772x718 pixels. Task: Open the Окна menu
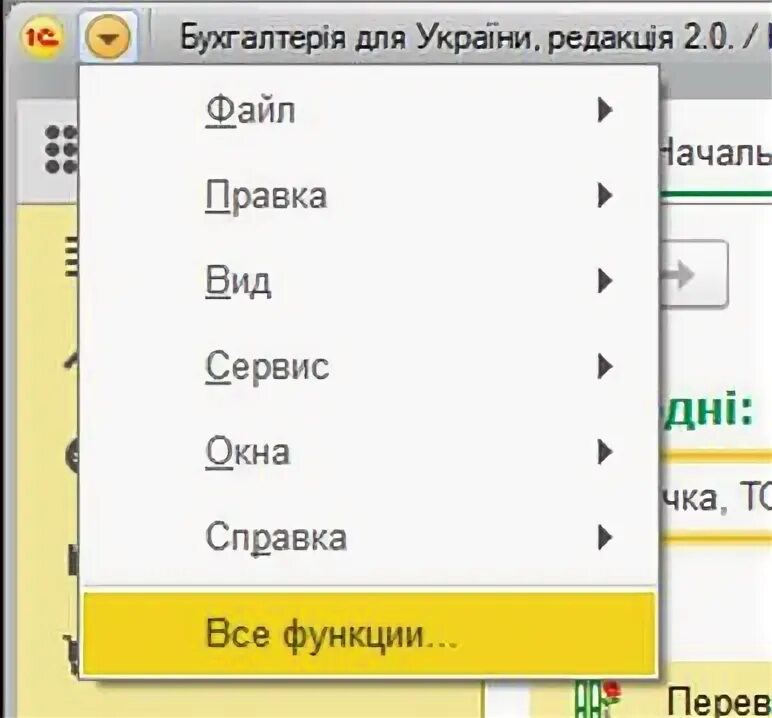pos(369,452)
